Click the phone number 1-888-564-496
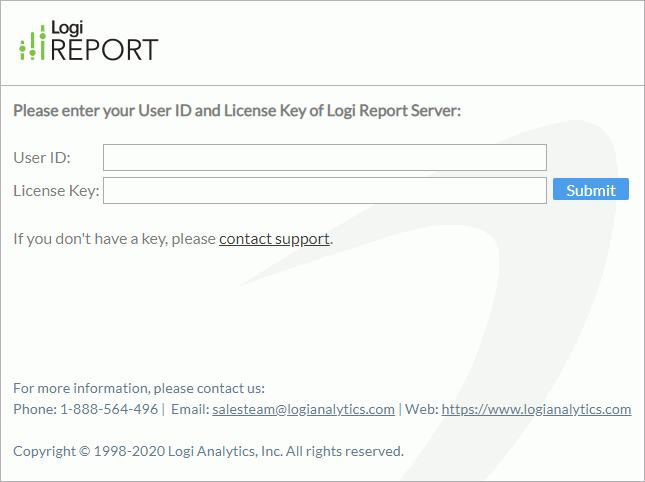The width and height of the screenshot is (645, 482). [x=109, y=409]
